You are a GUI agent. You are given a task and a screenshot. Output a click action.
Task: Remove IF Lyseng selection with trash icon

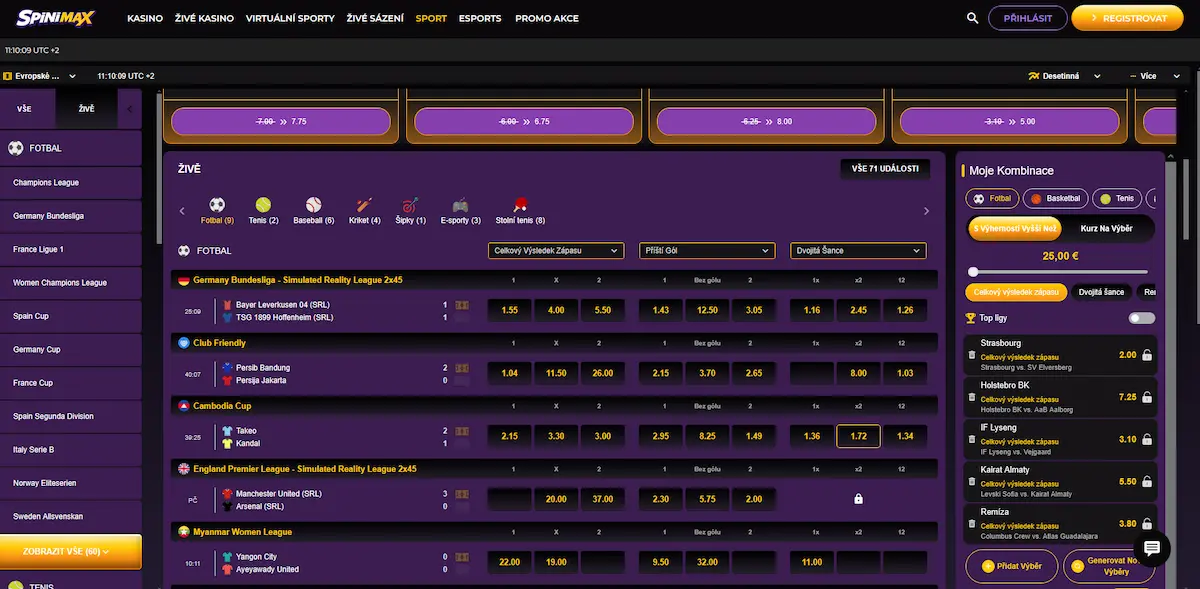pyautogui.click(x=972, y=439)
